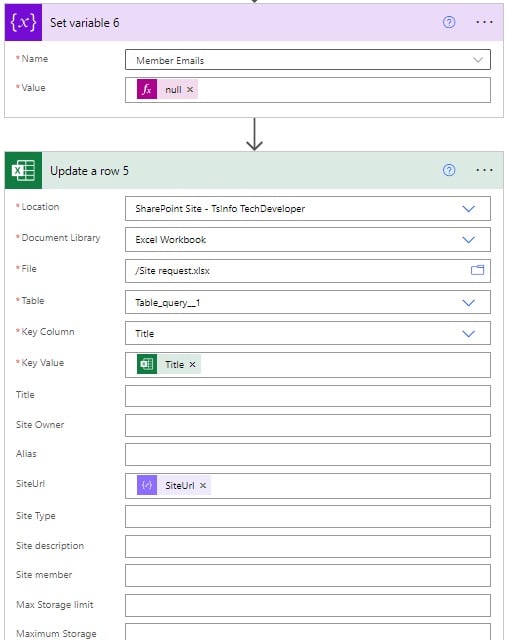The width and height of the screenshot is (507, 640).
Task: Click the 'Member Emails' text
Action: pyautogui.click(x=170, y=60)
